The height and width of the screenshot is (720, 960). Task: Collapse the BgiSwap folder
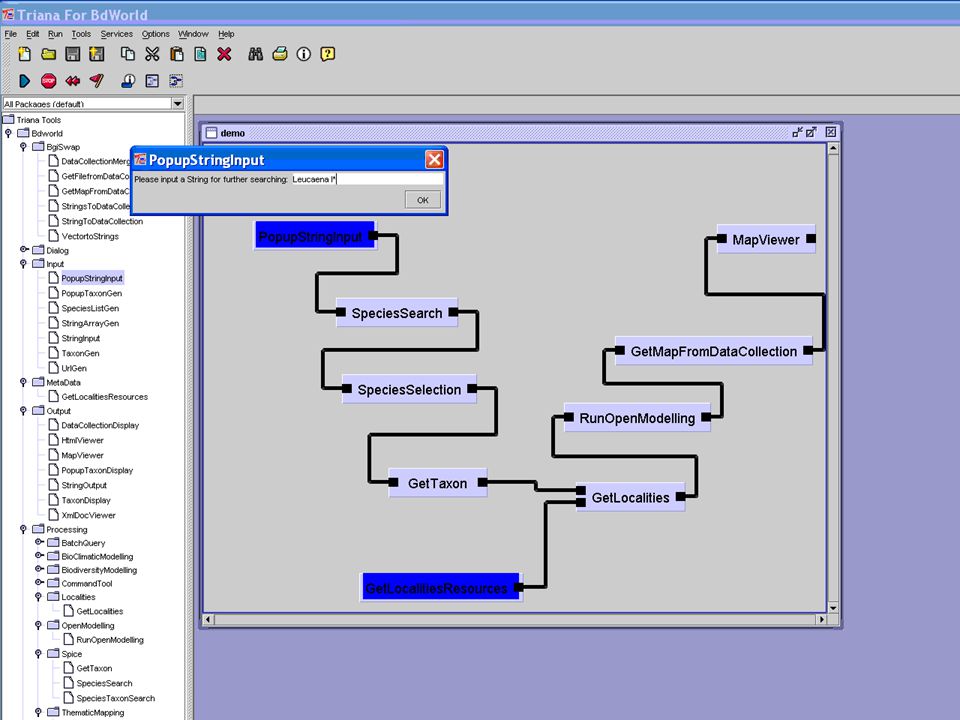point(23,146)
